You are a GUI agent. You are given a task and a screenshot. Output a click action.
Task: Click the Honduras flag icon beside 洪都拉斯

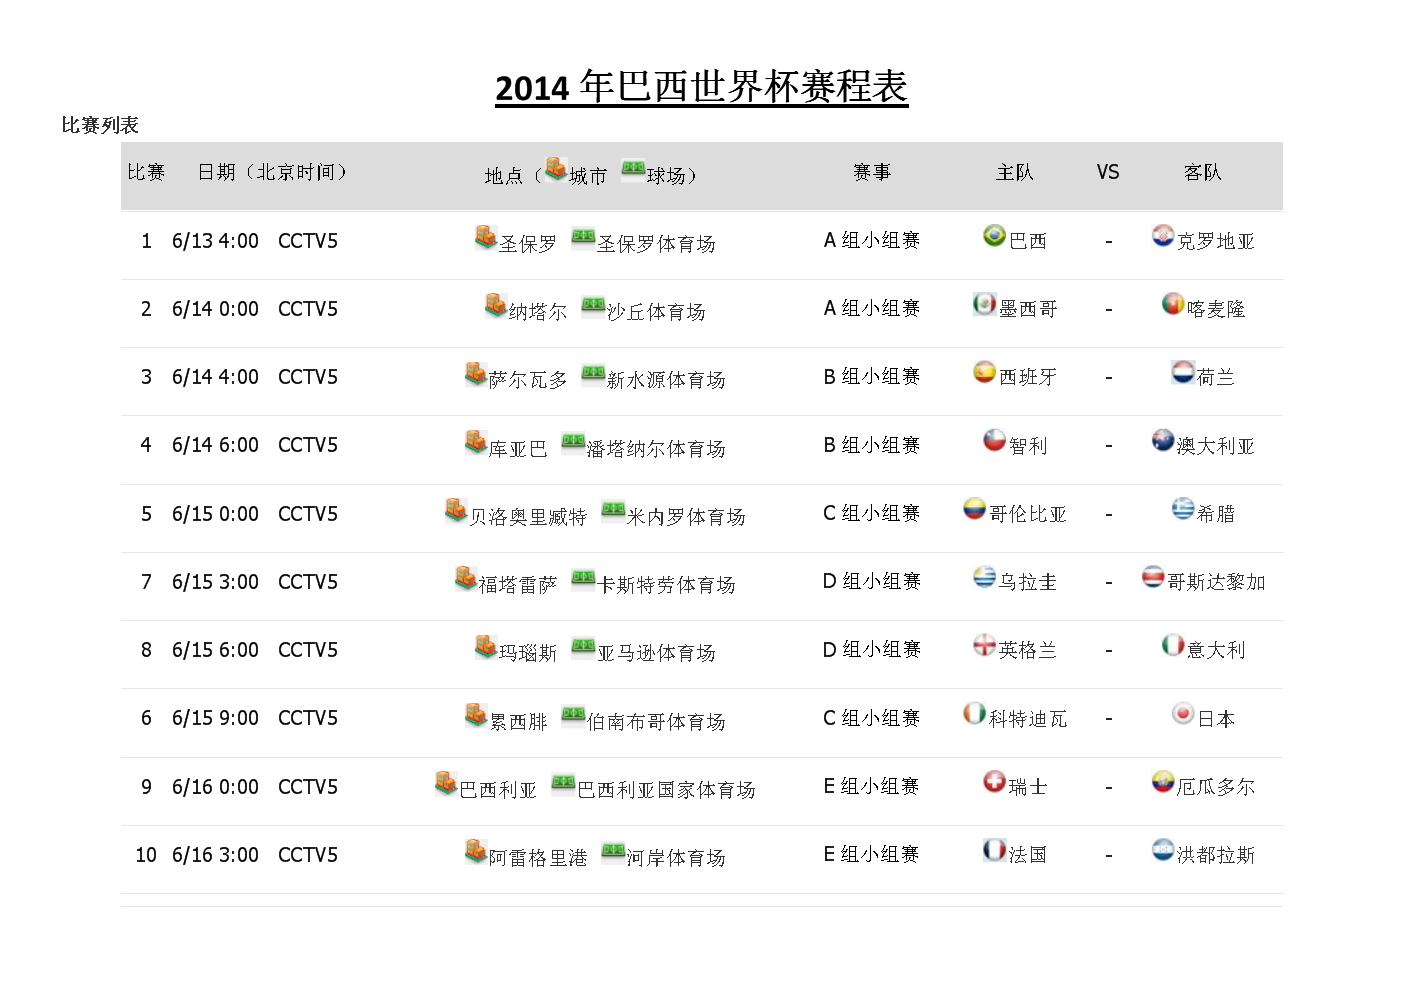click(1162, 850)
